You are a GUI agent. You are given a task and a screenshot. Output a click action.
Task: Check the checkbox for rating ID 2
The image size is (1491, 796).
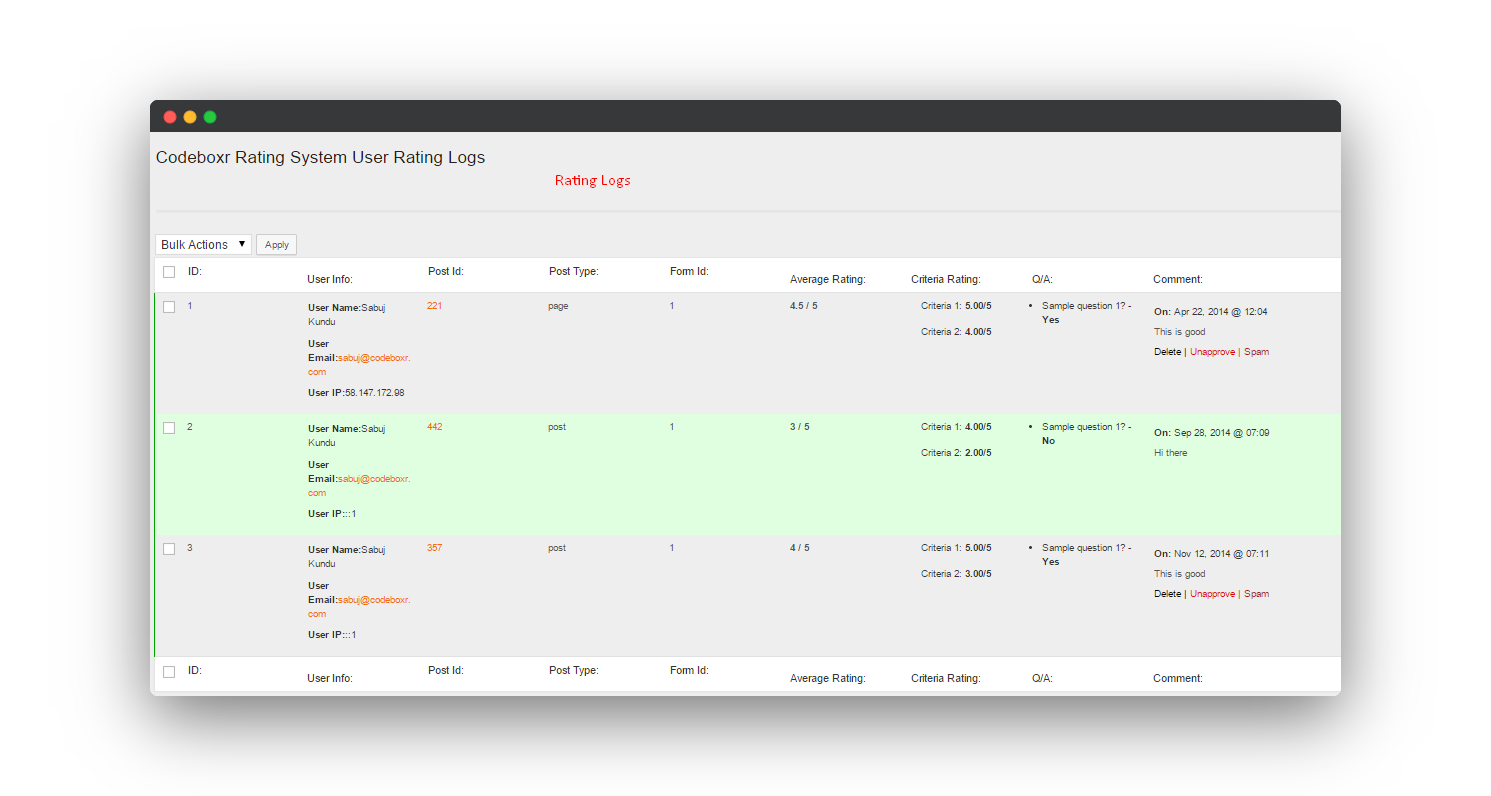[x=169, y=428]
